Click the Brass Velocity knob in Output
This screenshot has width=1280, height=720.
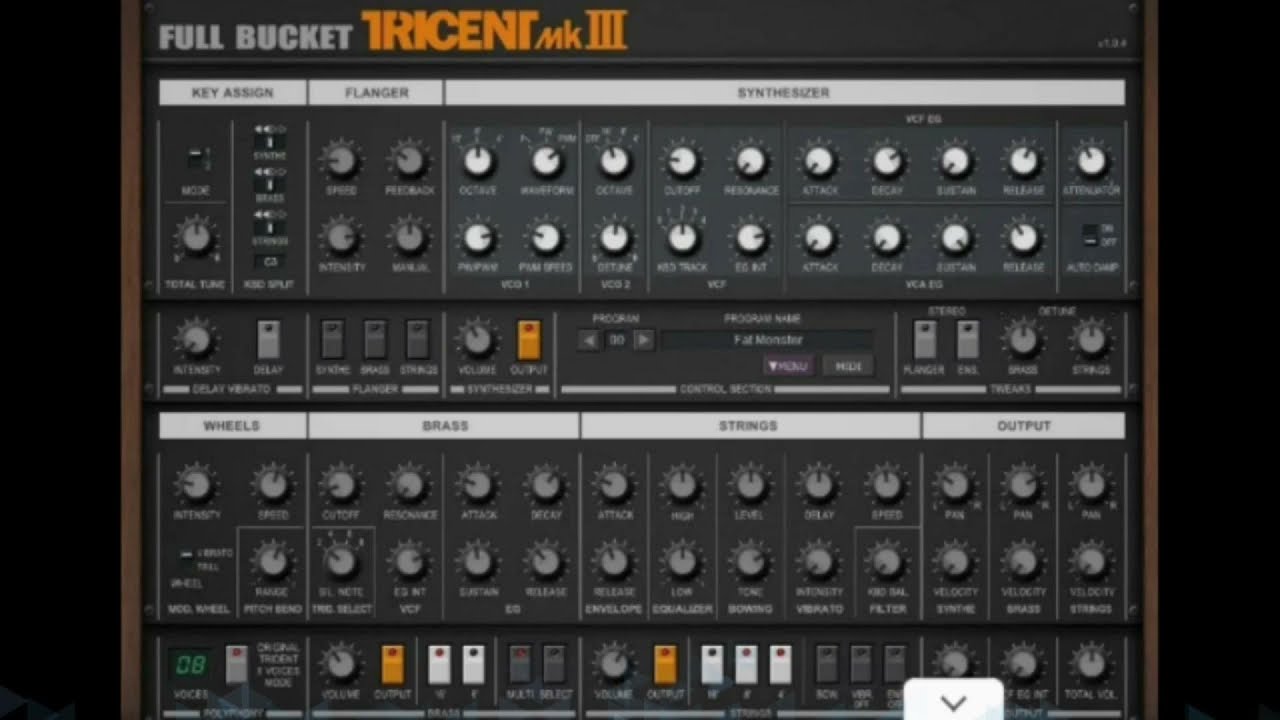click(x=1023, y=562)
